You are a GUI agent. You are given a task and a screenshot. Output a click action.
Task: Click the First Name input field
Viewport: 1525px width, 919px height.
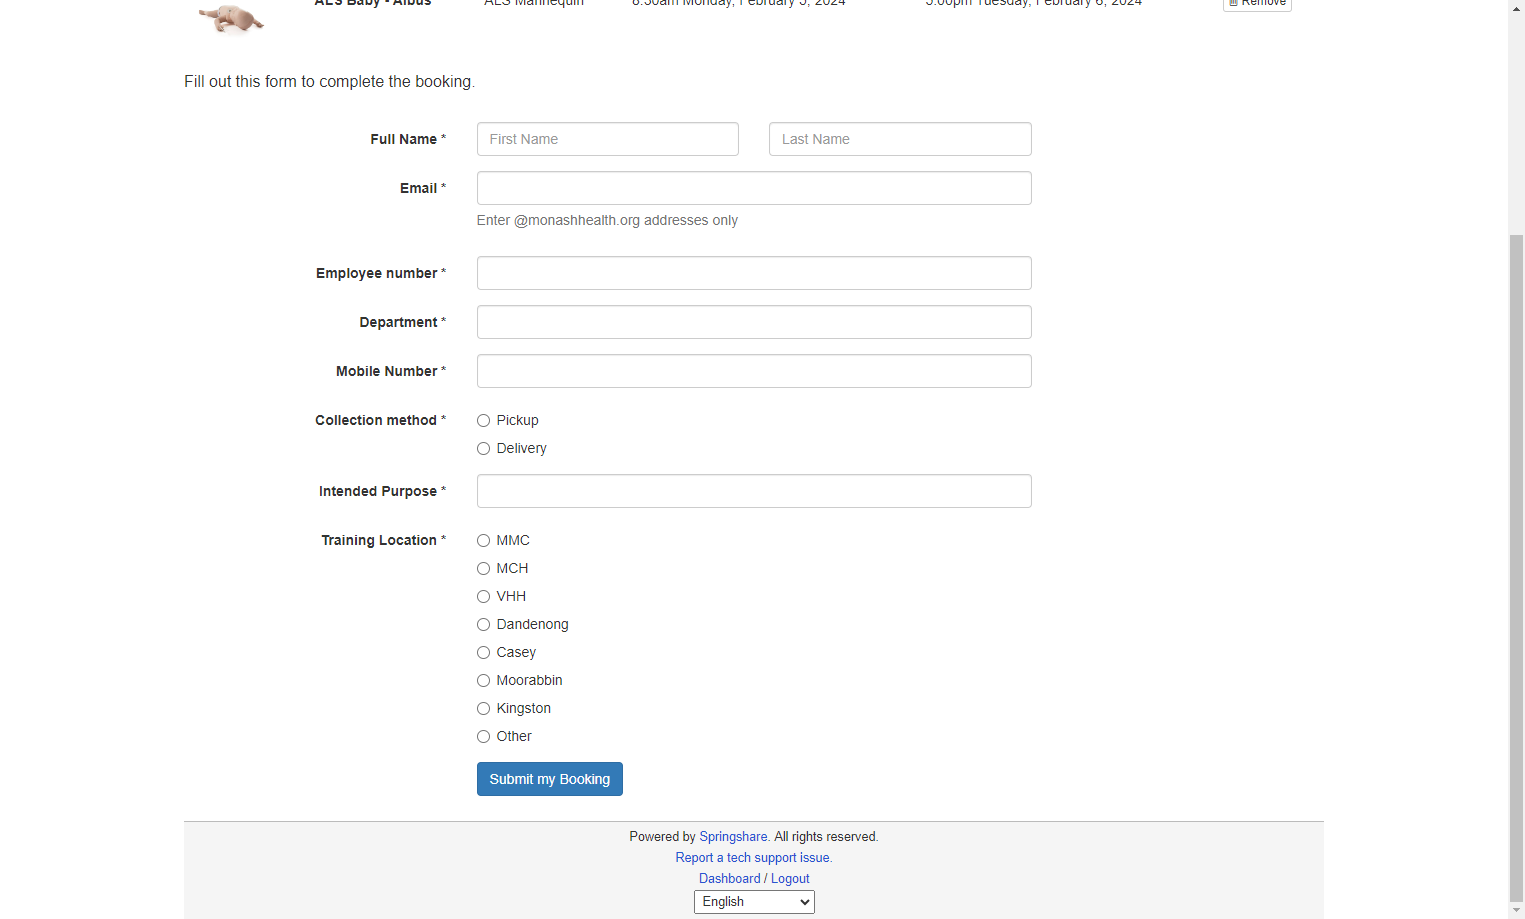[607, 139]
